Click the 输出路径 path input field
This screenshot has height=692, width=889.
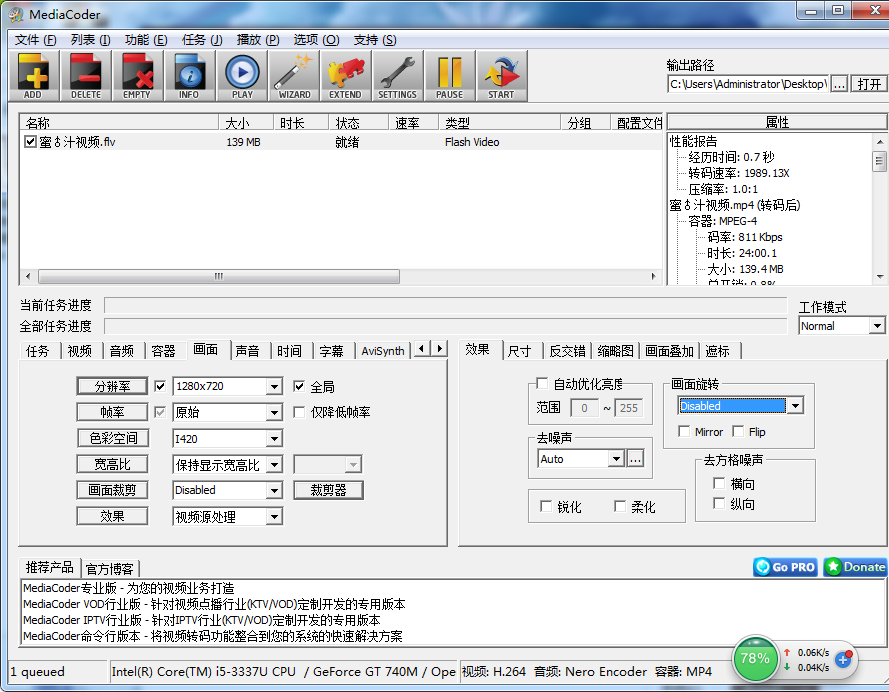pyautogui.click(x=748, y=84)
